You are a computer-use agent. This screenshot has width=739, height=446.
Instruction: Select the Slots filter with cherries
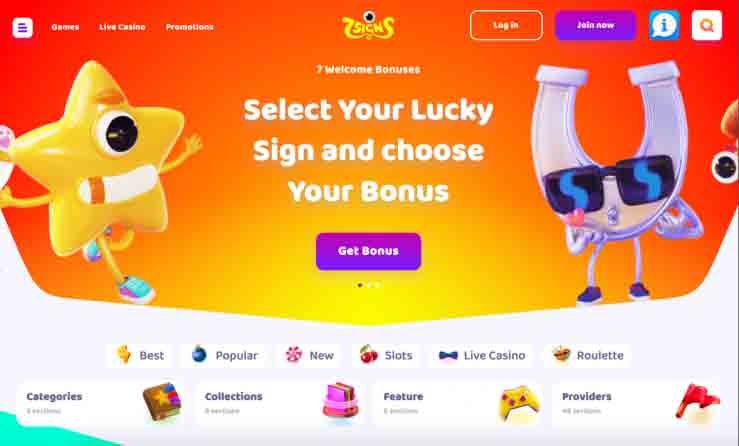tap(386, 355)
